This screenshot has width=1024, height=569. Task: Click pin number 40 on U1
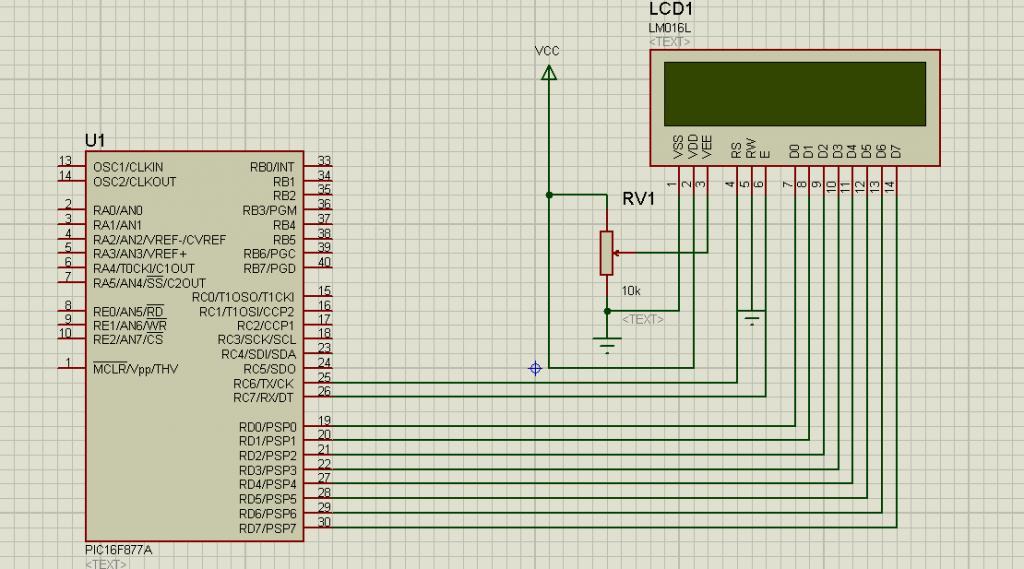pyautogui.click(x=325, y=262)
